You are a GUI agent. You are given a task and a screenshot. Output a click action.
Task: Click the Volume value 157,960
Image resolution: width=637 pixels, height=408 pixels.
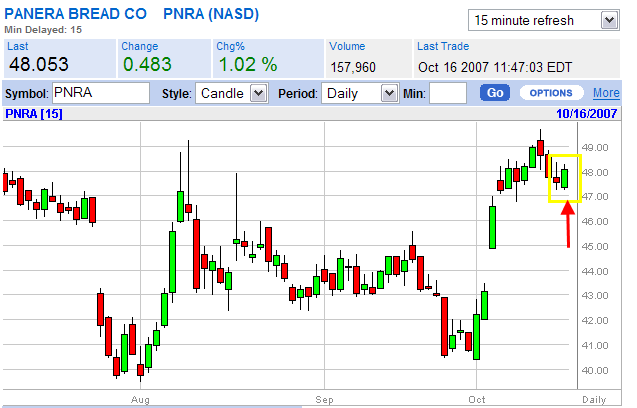pos(353,67)
